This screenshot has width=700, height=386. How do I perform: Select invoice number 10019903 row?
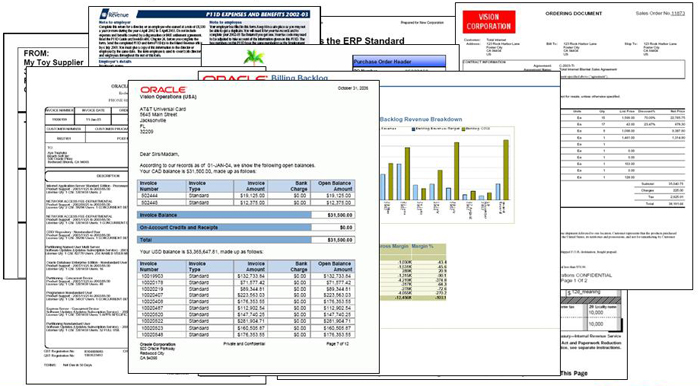[246, 276]
